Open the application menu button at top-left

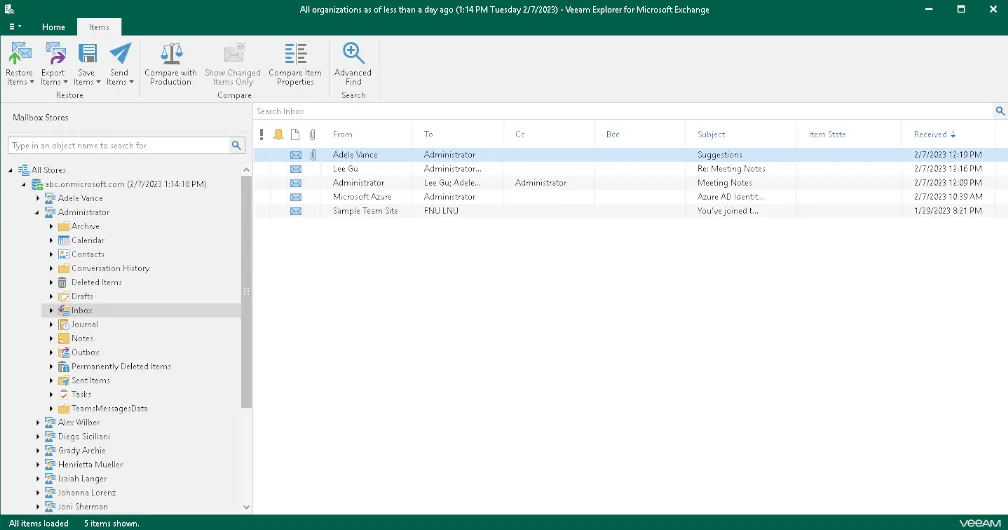(x=15, y=27)
